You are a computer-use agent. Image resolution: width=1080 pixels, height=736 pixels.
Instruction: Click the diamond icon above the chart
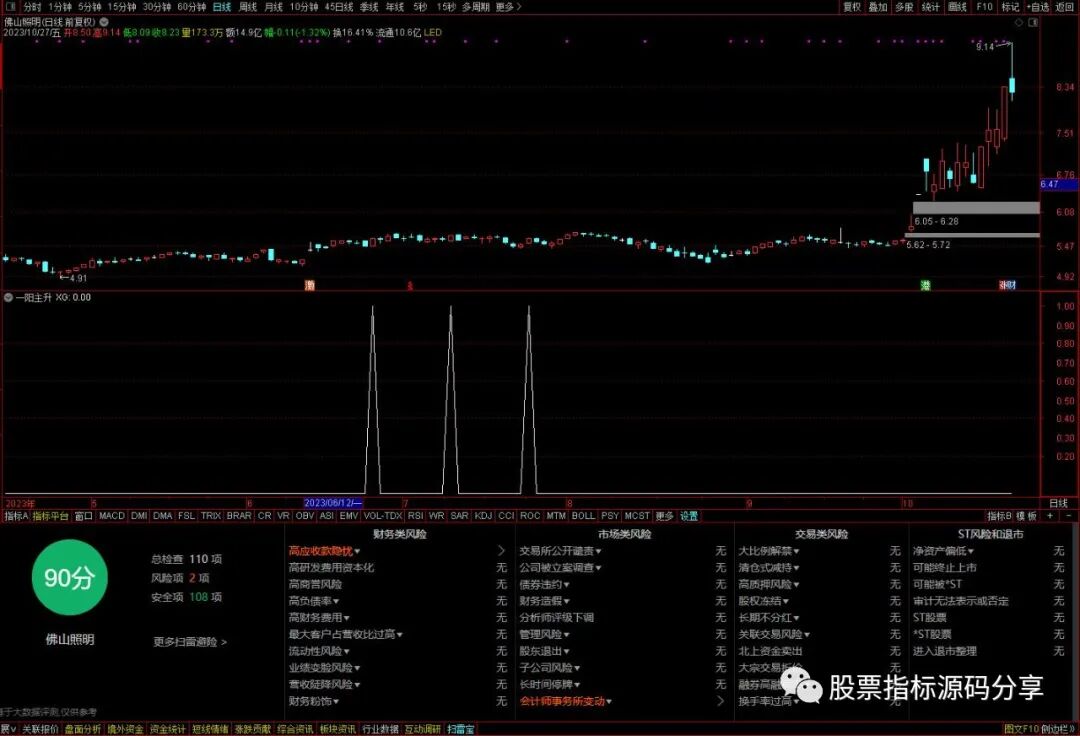[x=1019, y=22]
